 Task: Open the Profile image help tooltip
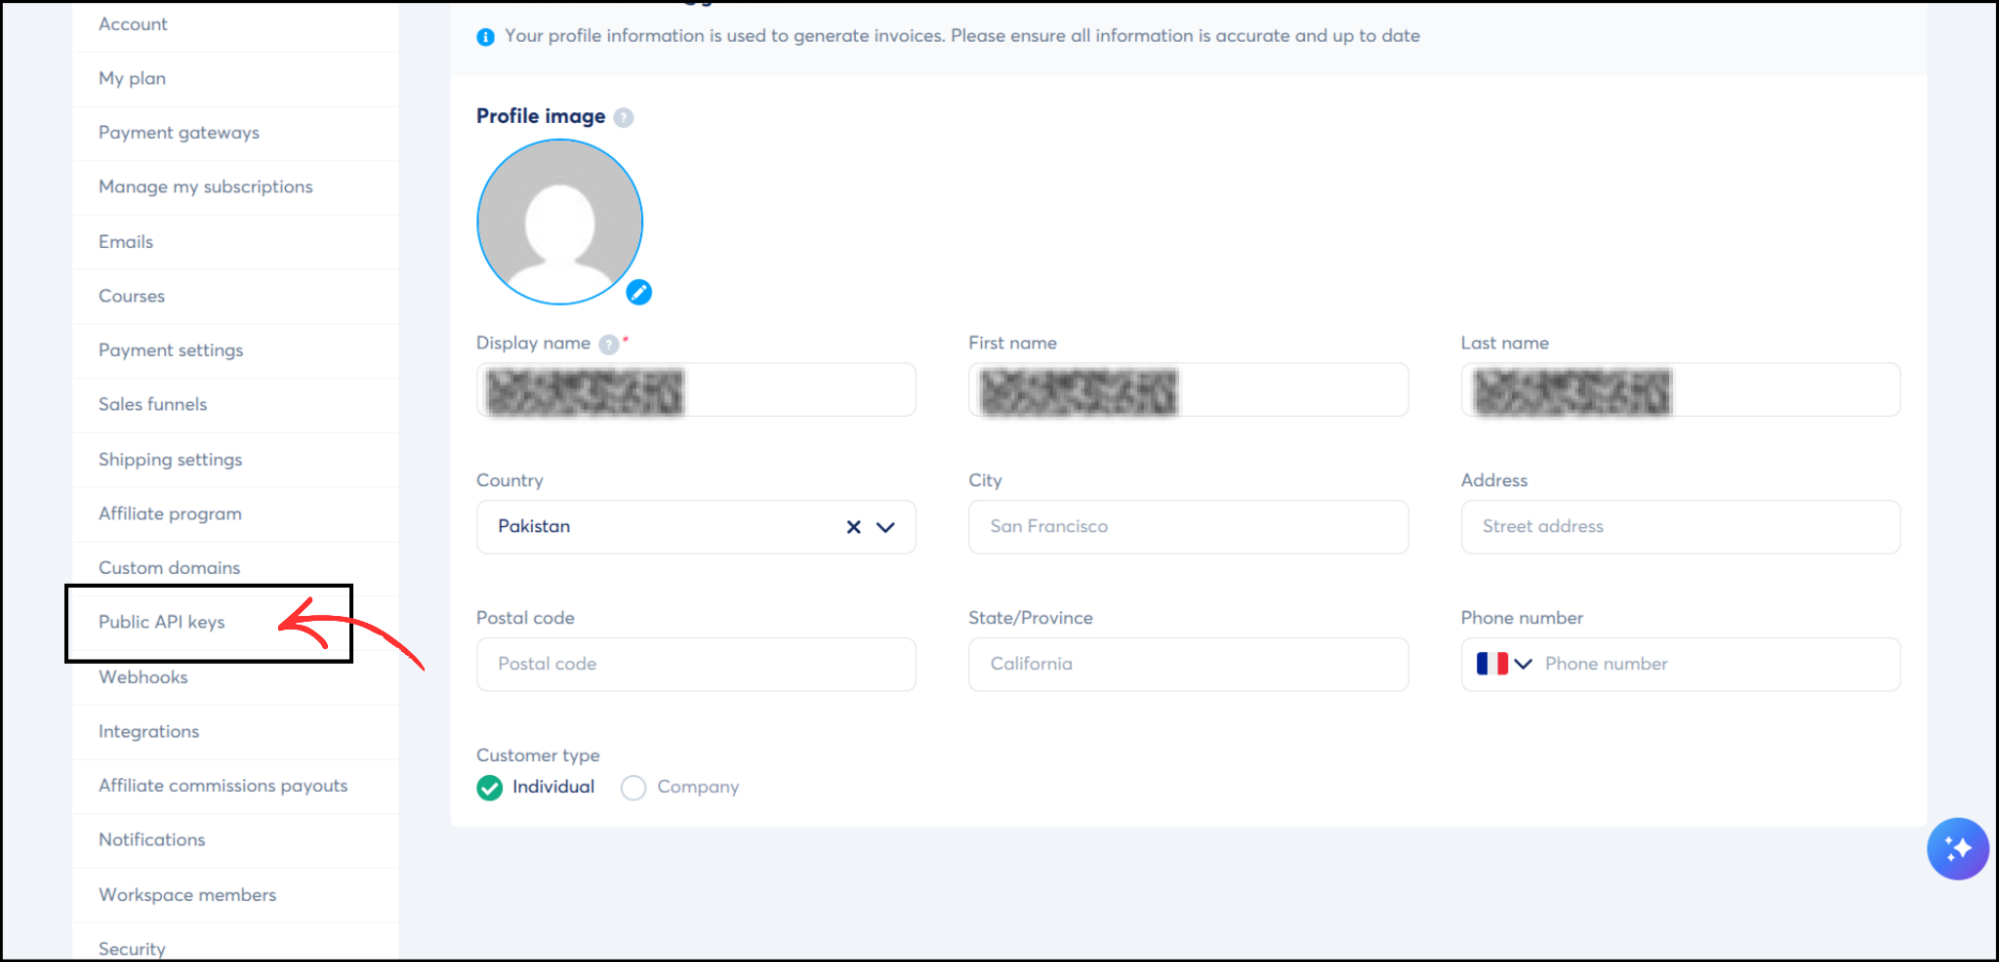pos(624,117)
